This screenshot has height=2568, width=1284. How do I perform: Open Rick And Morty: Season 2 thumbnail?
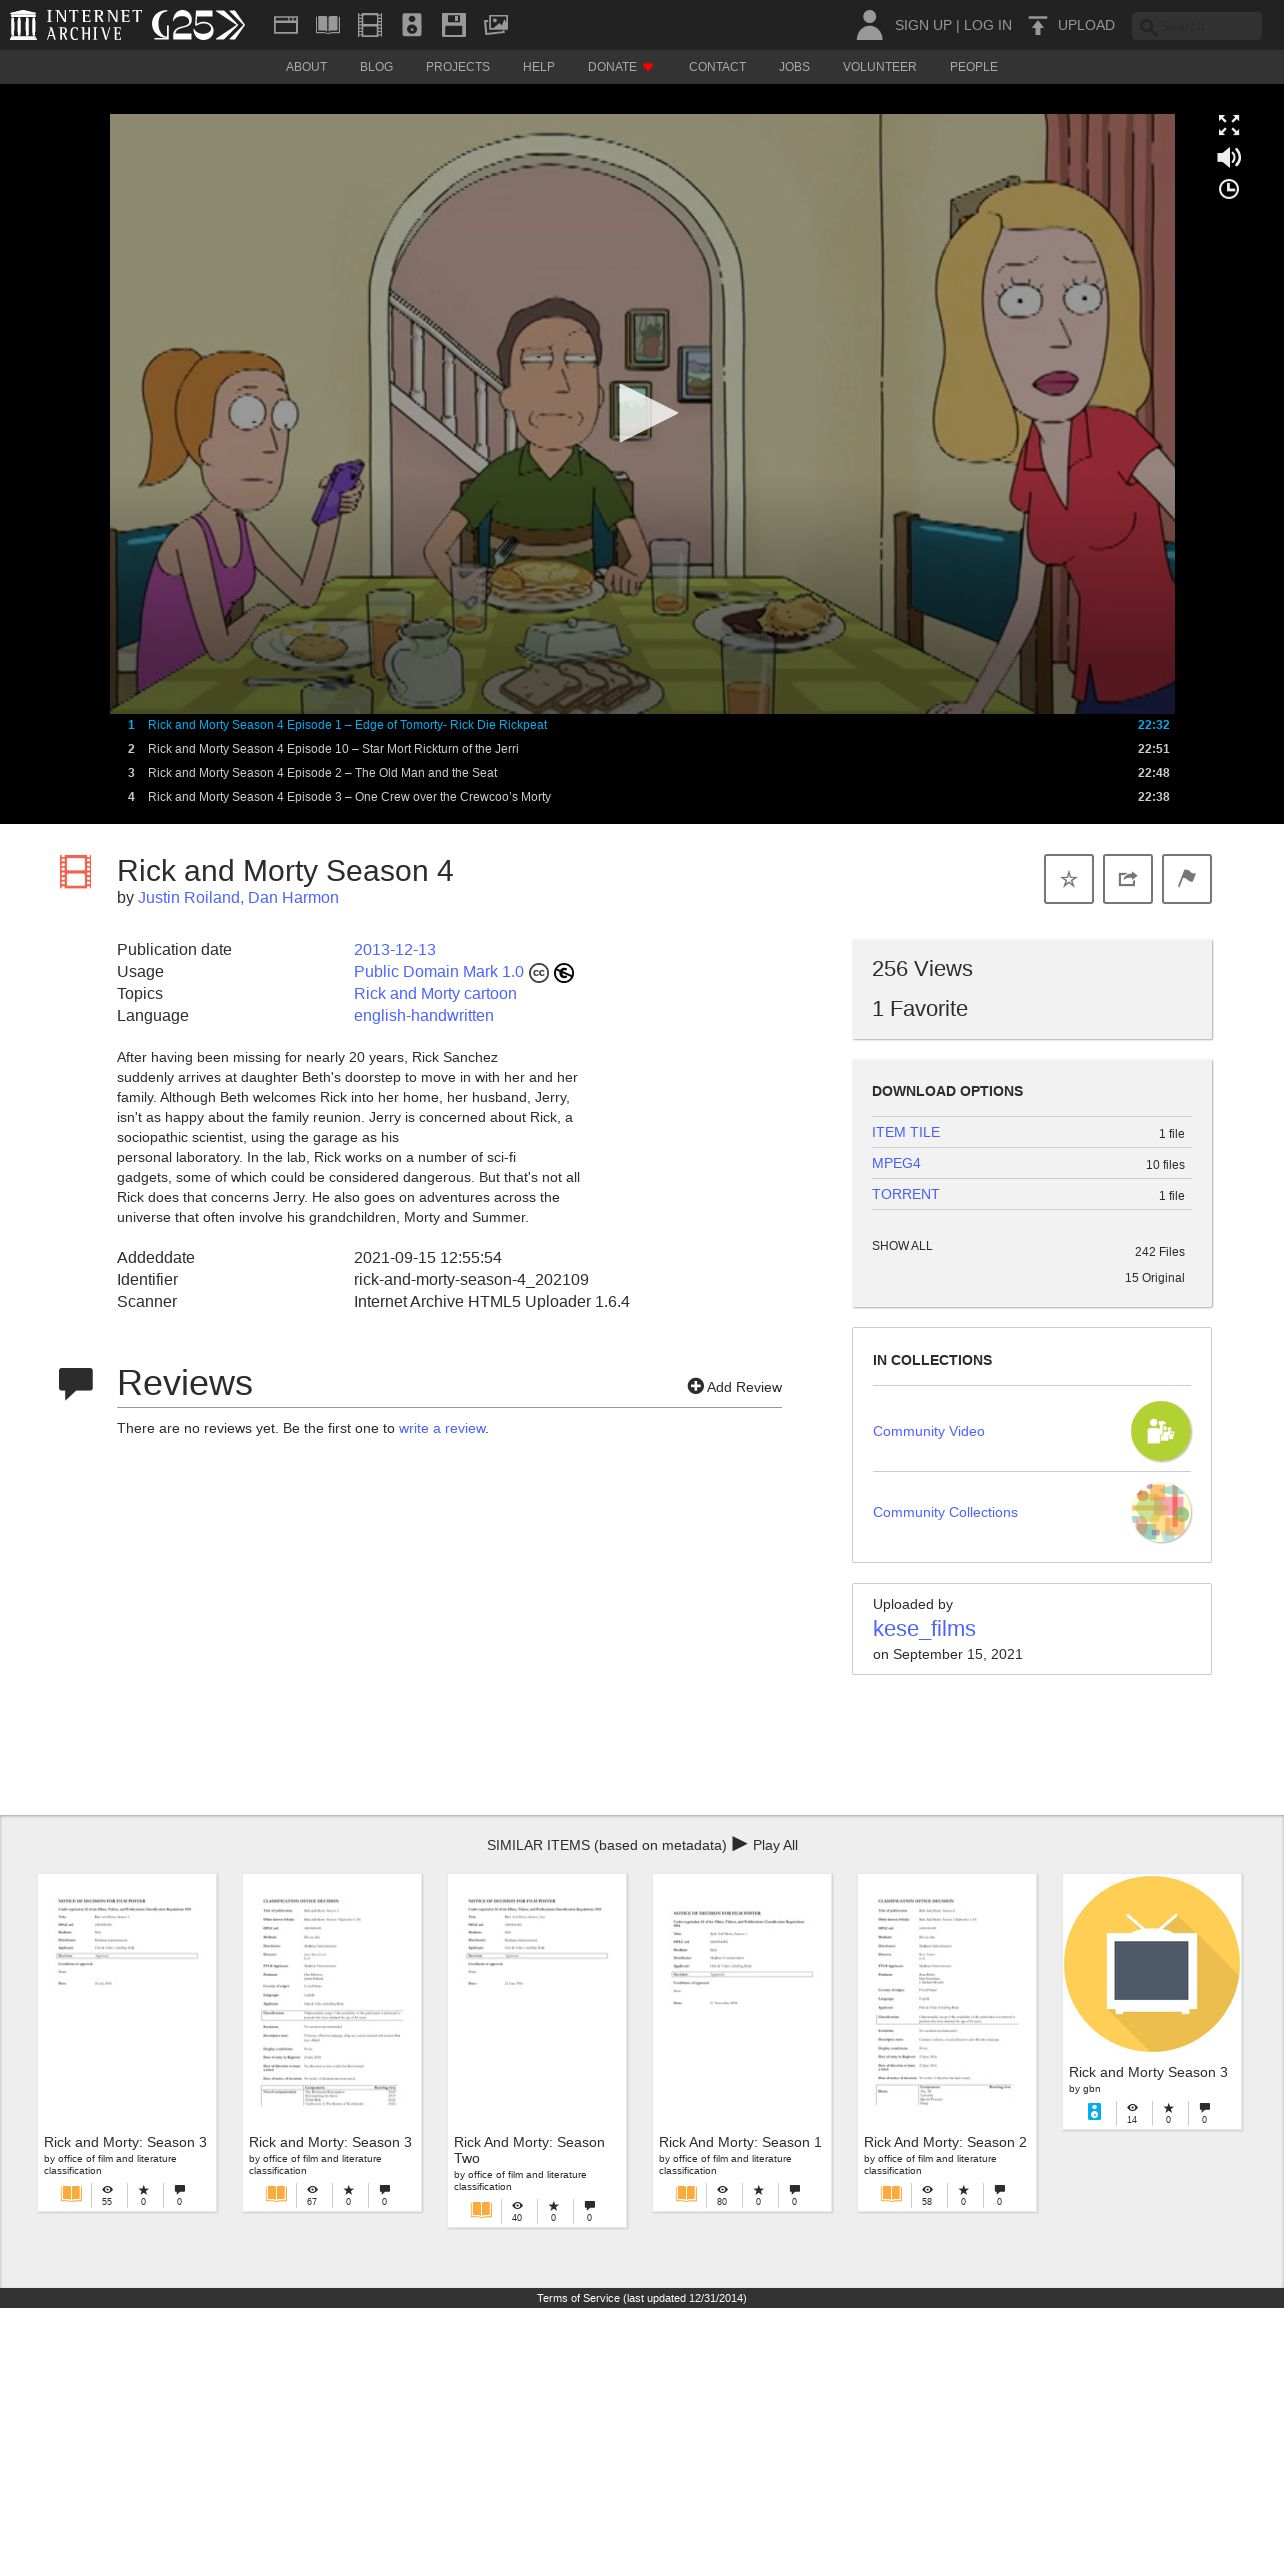pos(947,2001)
